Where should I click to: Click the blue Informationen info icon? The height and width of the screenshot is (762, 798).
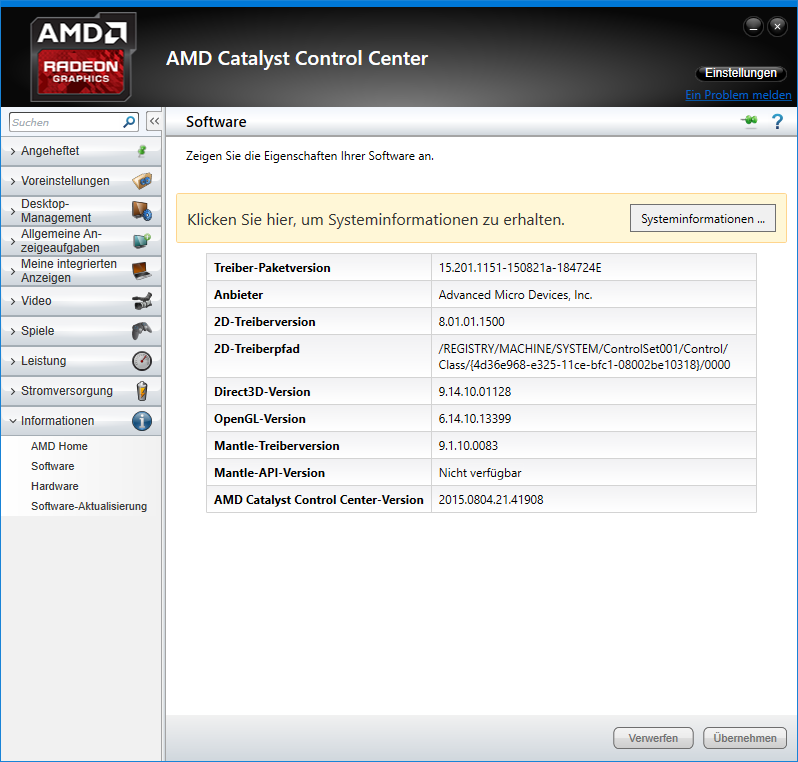point(142,421)
